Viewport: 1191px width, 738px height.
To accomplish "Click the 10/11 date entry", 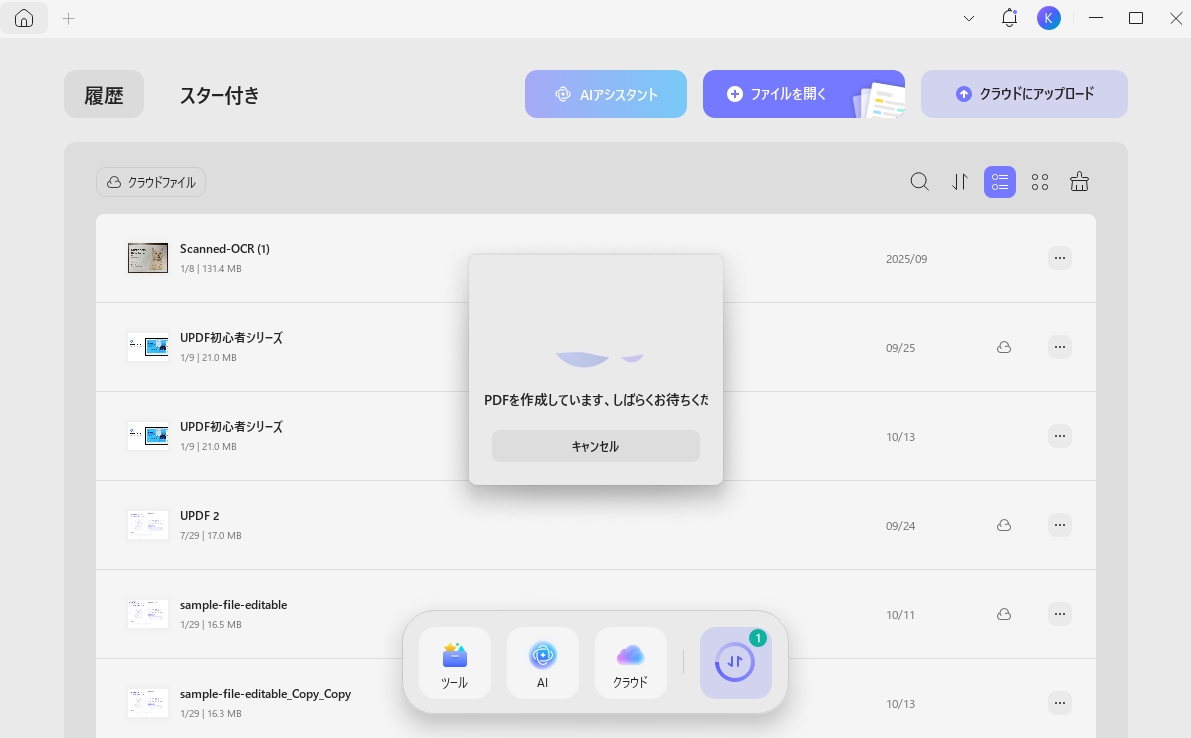I will click(x=900, y=614).
